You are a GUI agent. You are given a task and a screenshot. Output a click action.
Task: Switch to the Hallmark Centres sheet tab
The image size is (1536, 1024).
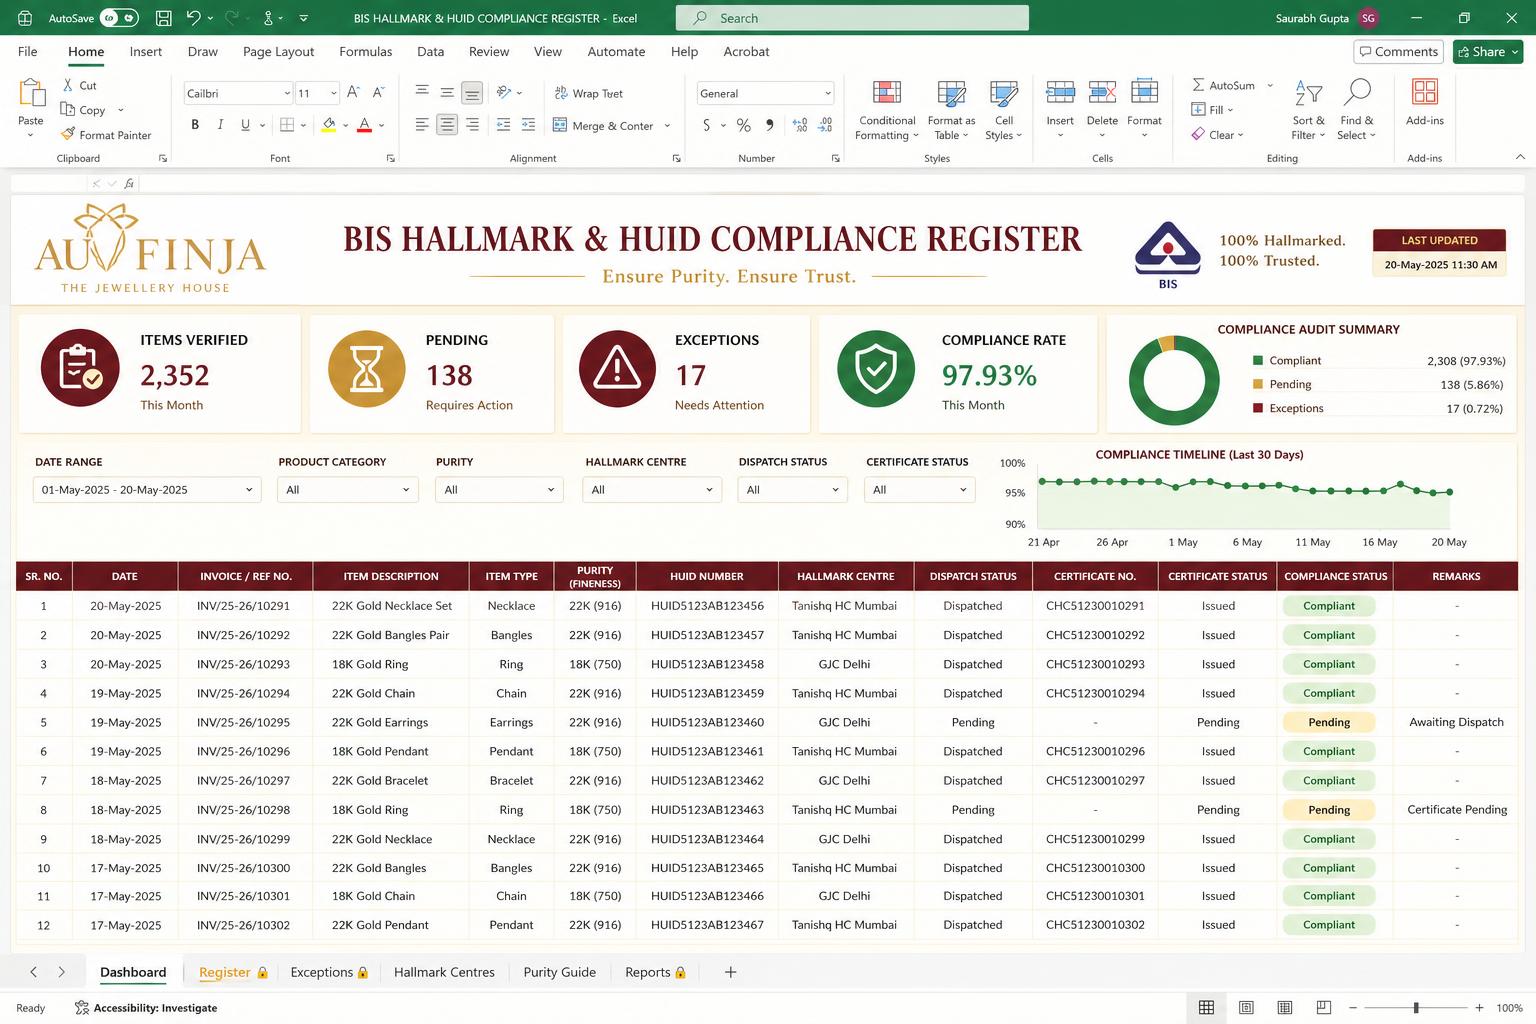pyautogui.click(x=444, y=972)
